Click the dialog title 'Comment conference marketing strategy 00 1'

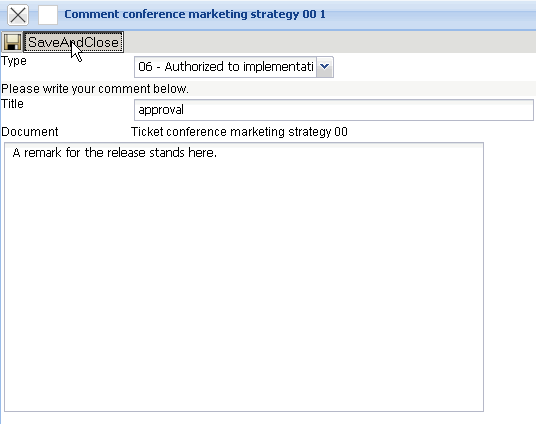coord(195,14)
